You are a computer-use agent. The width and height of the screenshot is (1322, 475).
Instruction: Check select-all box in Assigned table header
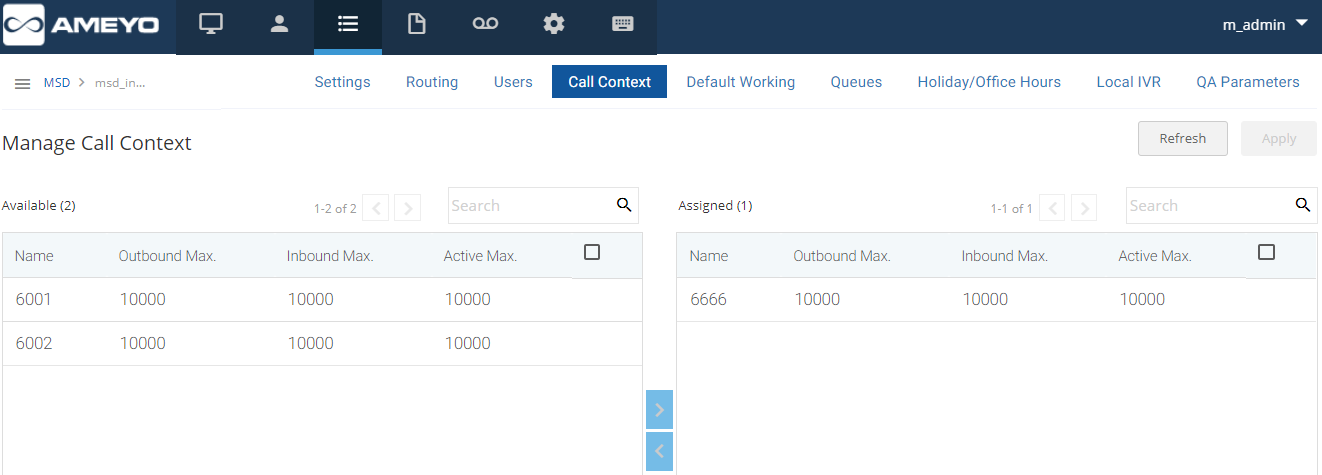[x=1267, y=252]
